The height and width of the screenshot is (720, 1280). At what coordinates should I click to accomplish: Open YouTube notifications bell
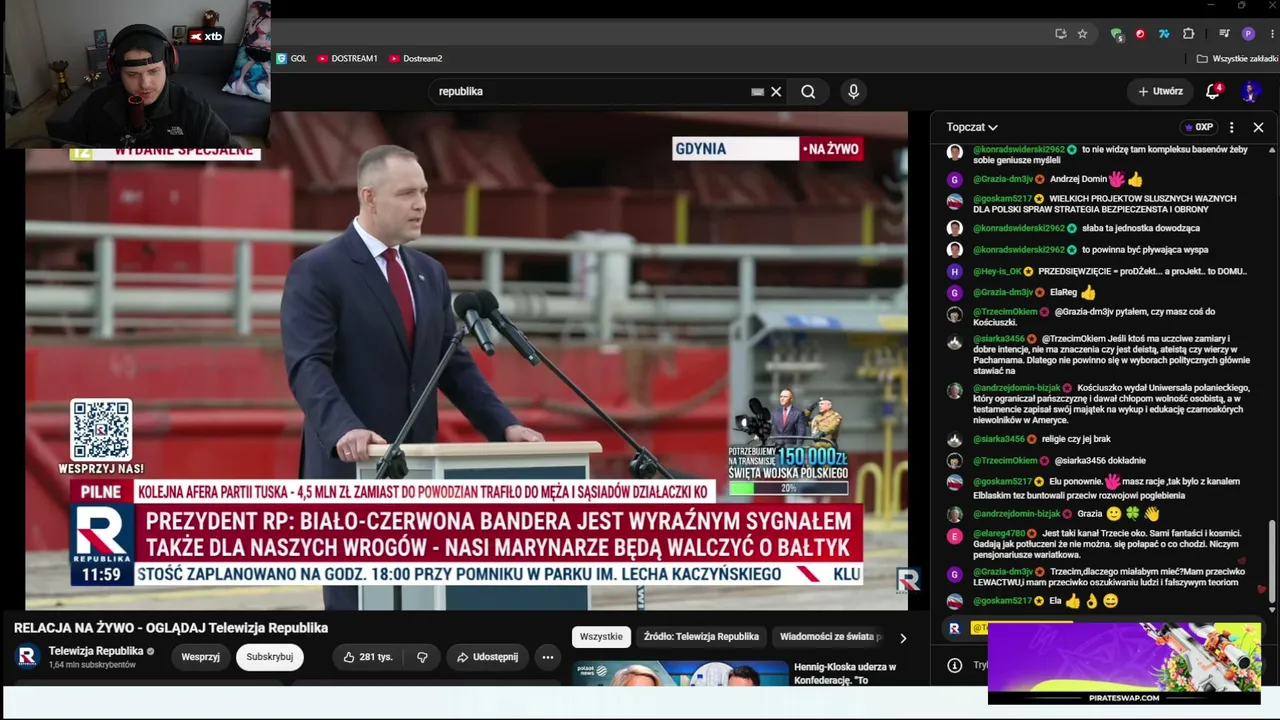click(x=1213, y=91)
